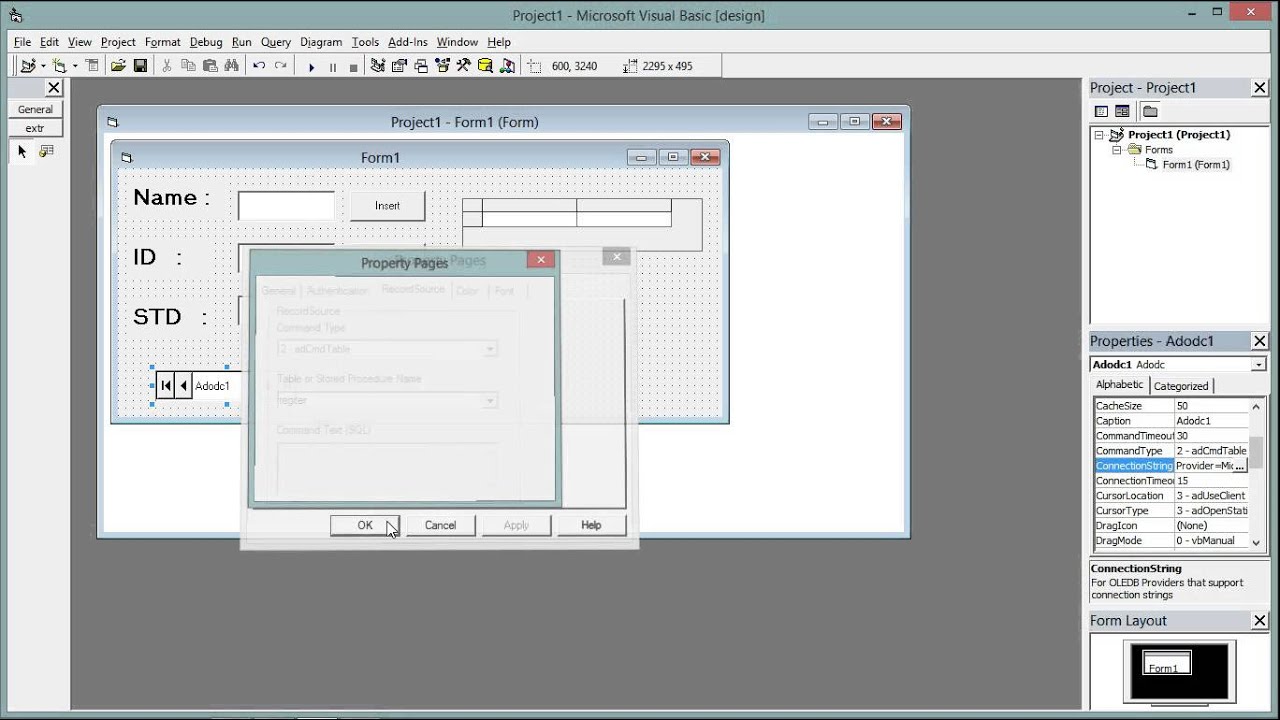Click the Name text box on Form1

click(286, 206)
